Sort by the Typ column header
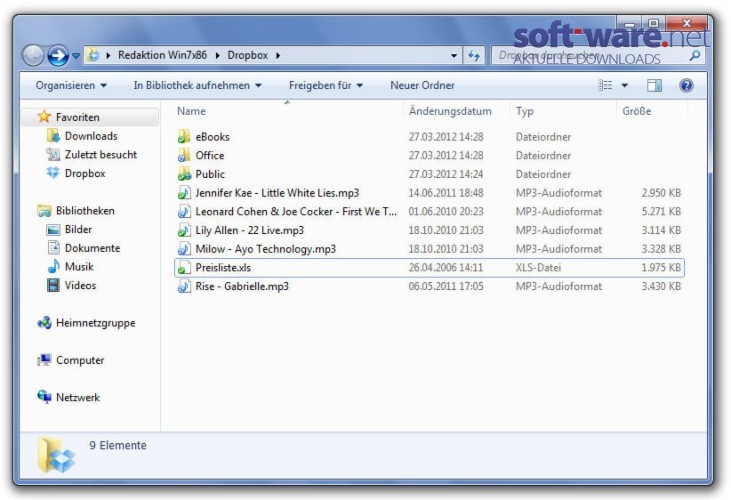 524,111
